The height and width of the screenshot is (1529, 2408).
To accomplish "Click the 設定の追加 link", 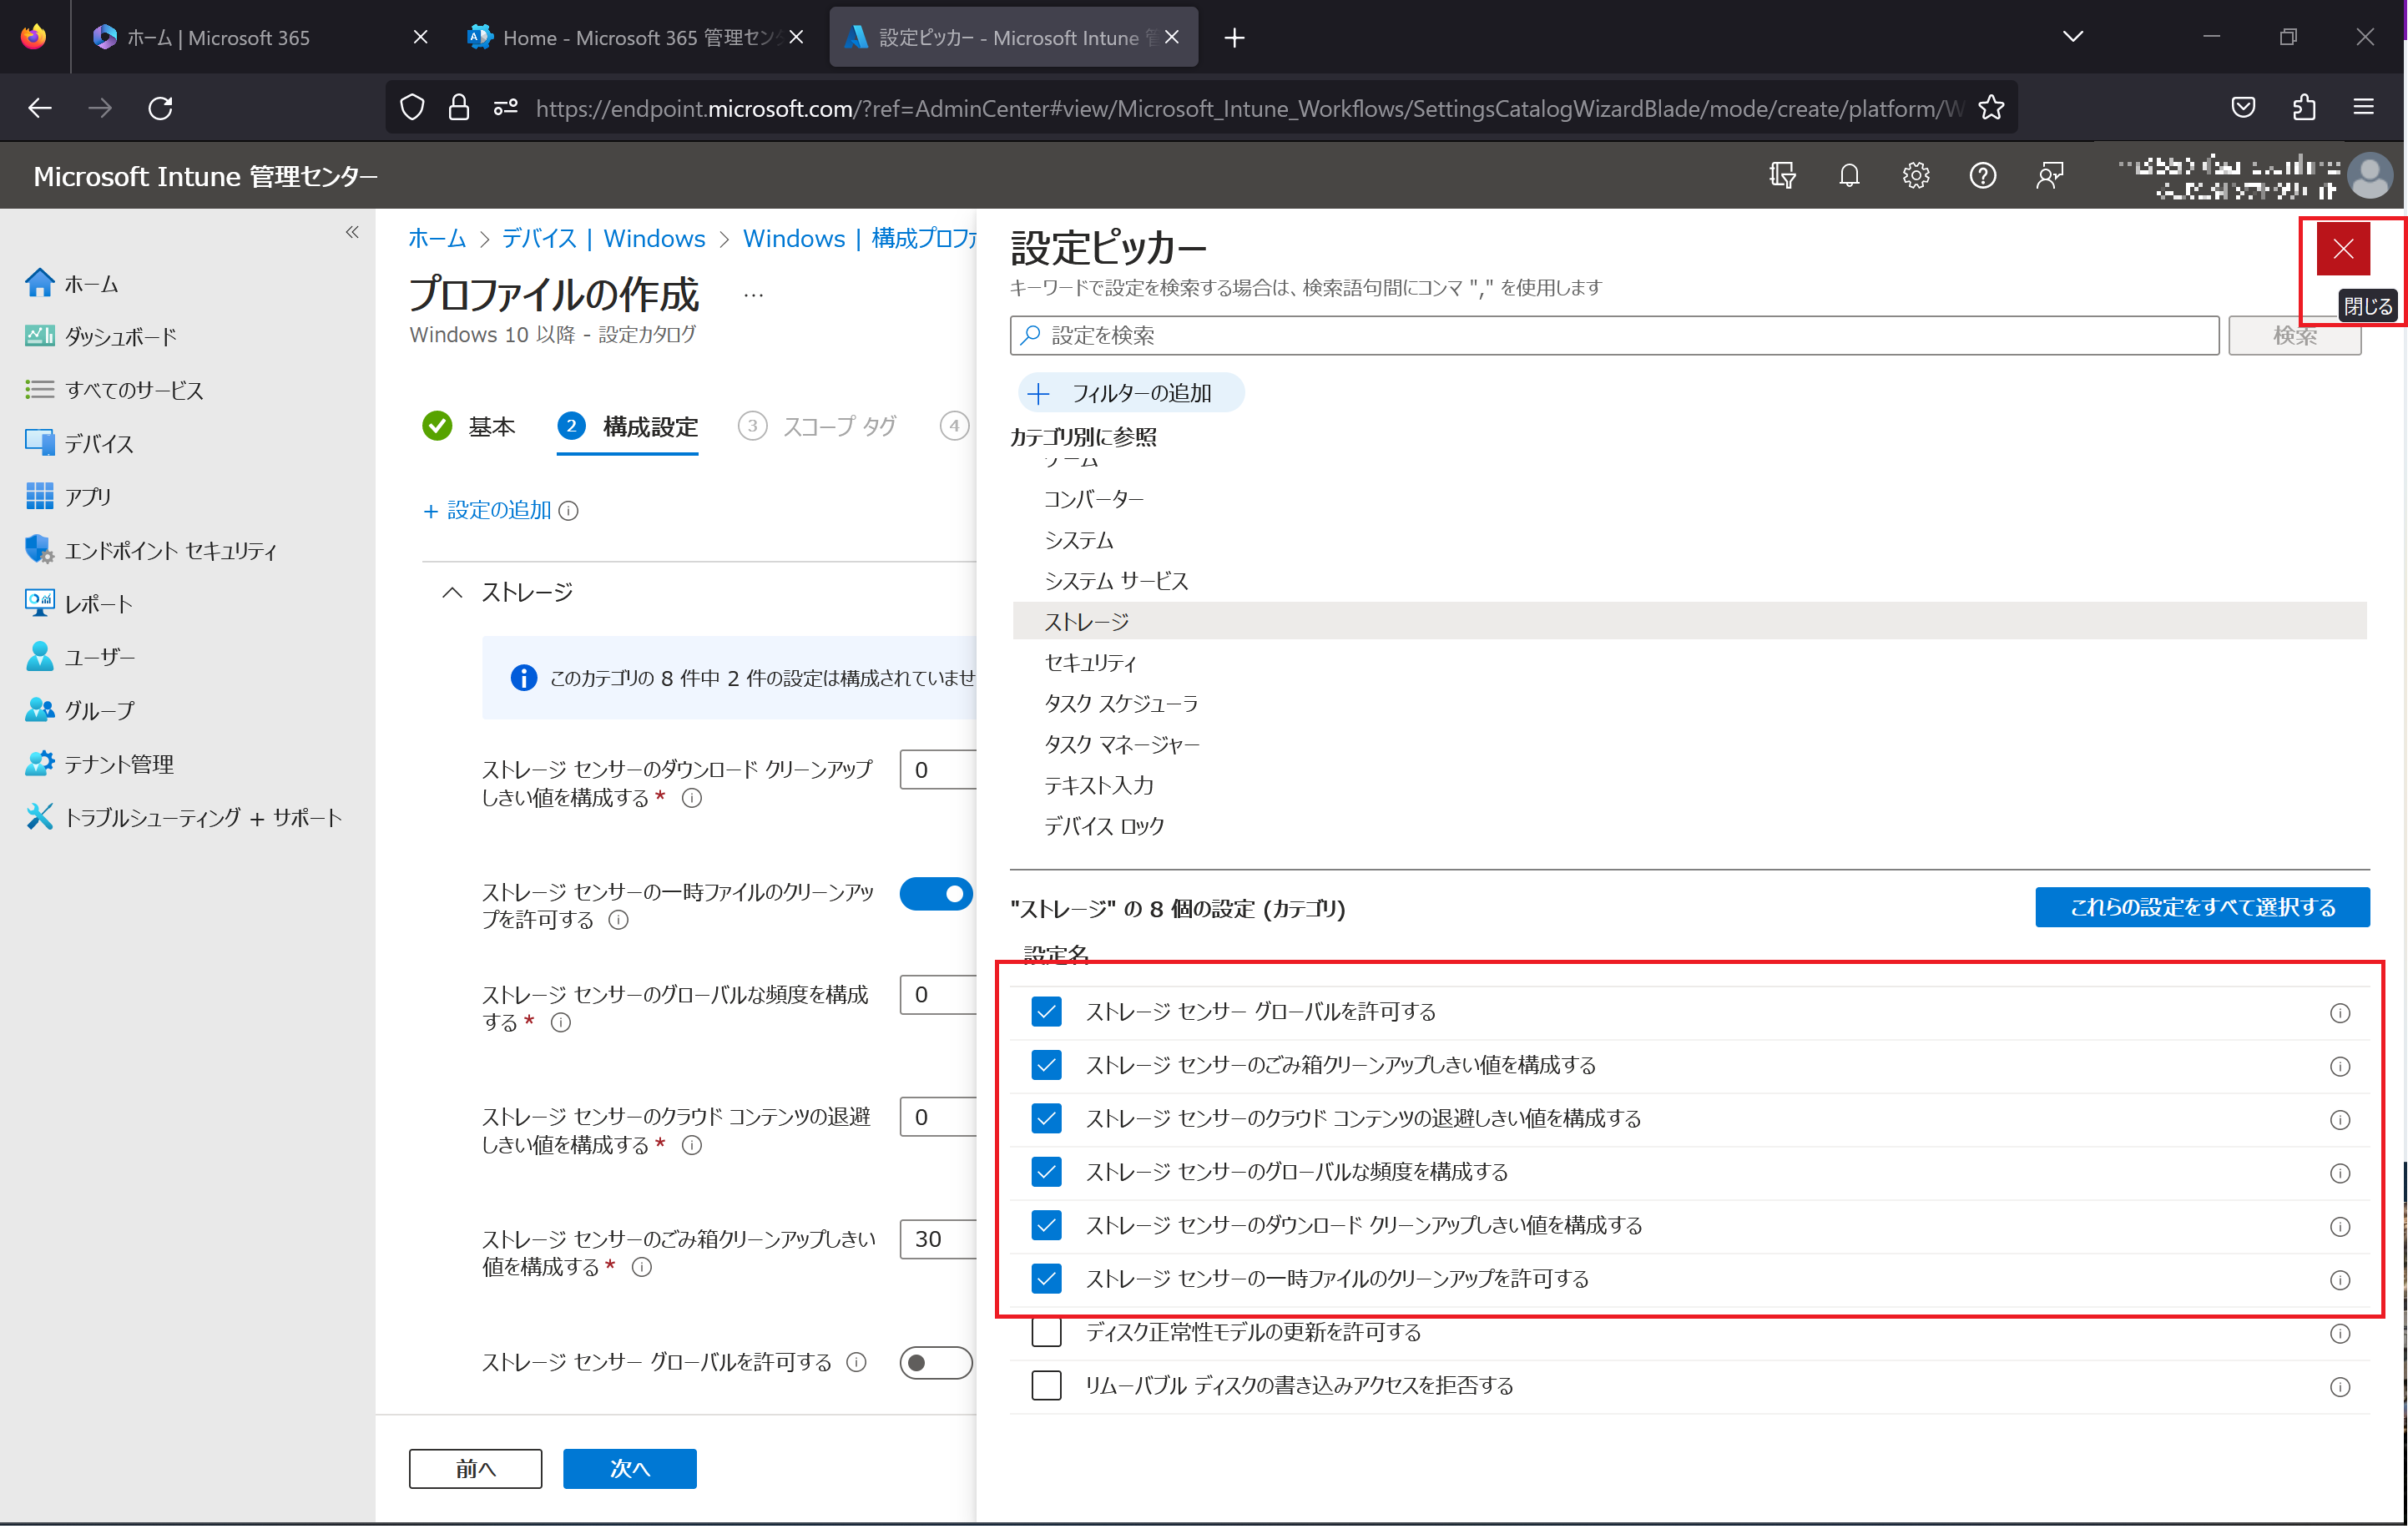I will (x=487, y=511).
